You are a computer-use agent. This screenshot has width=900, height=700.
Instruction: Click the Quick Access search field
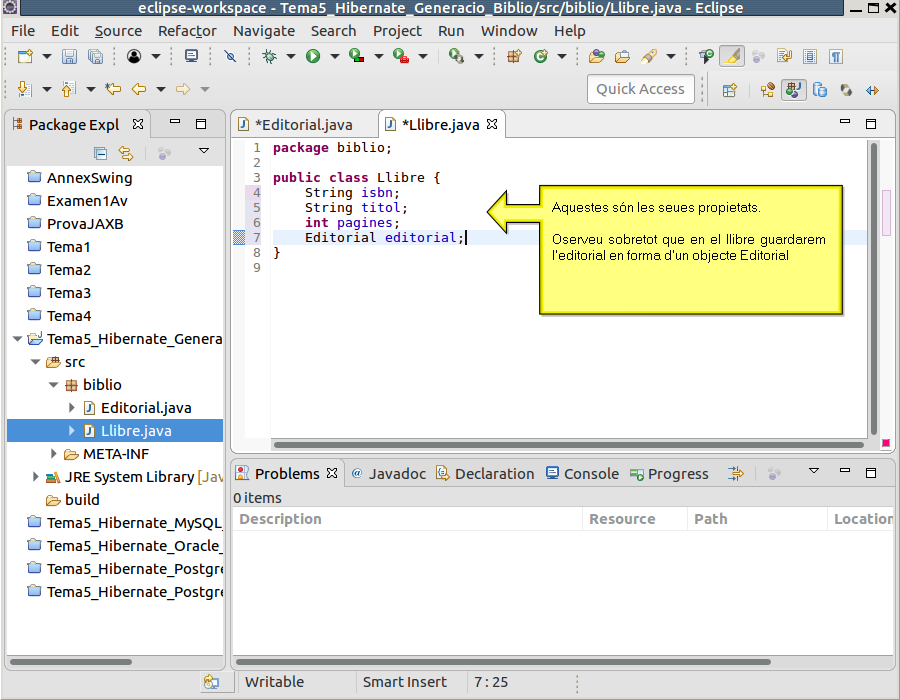click(640, 89)
